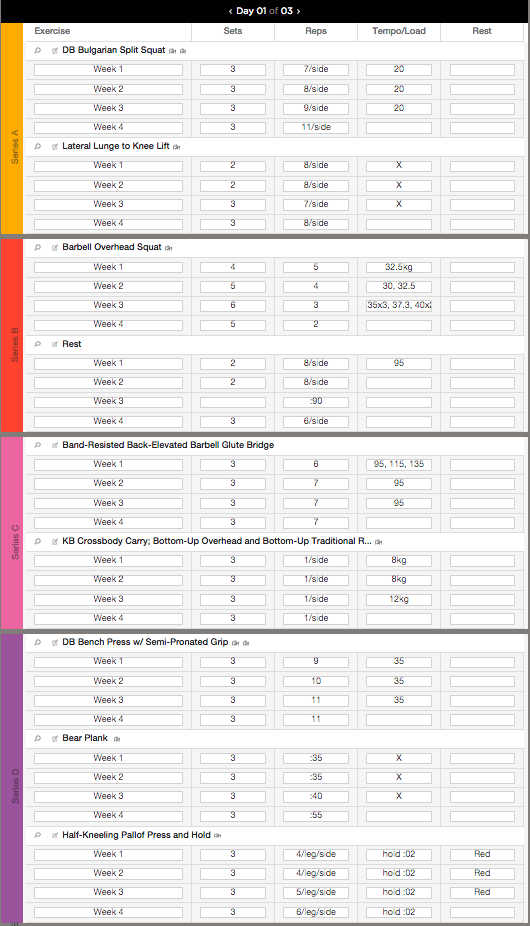Open video for Bear Plank
Screen dimensions: 530x926
(x=117, y=739)
